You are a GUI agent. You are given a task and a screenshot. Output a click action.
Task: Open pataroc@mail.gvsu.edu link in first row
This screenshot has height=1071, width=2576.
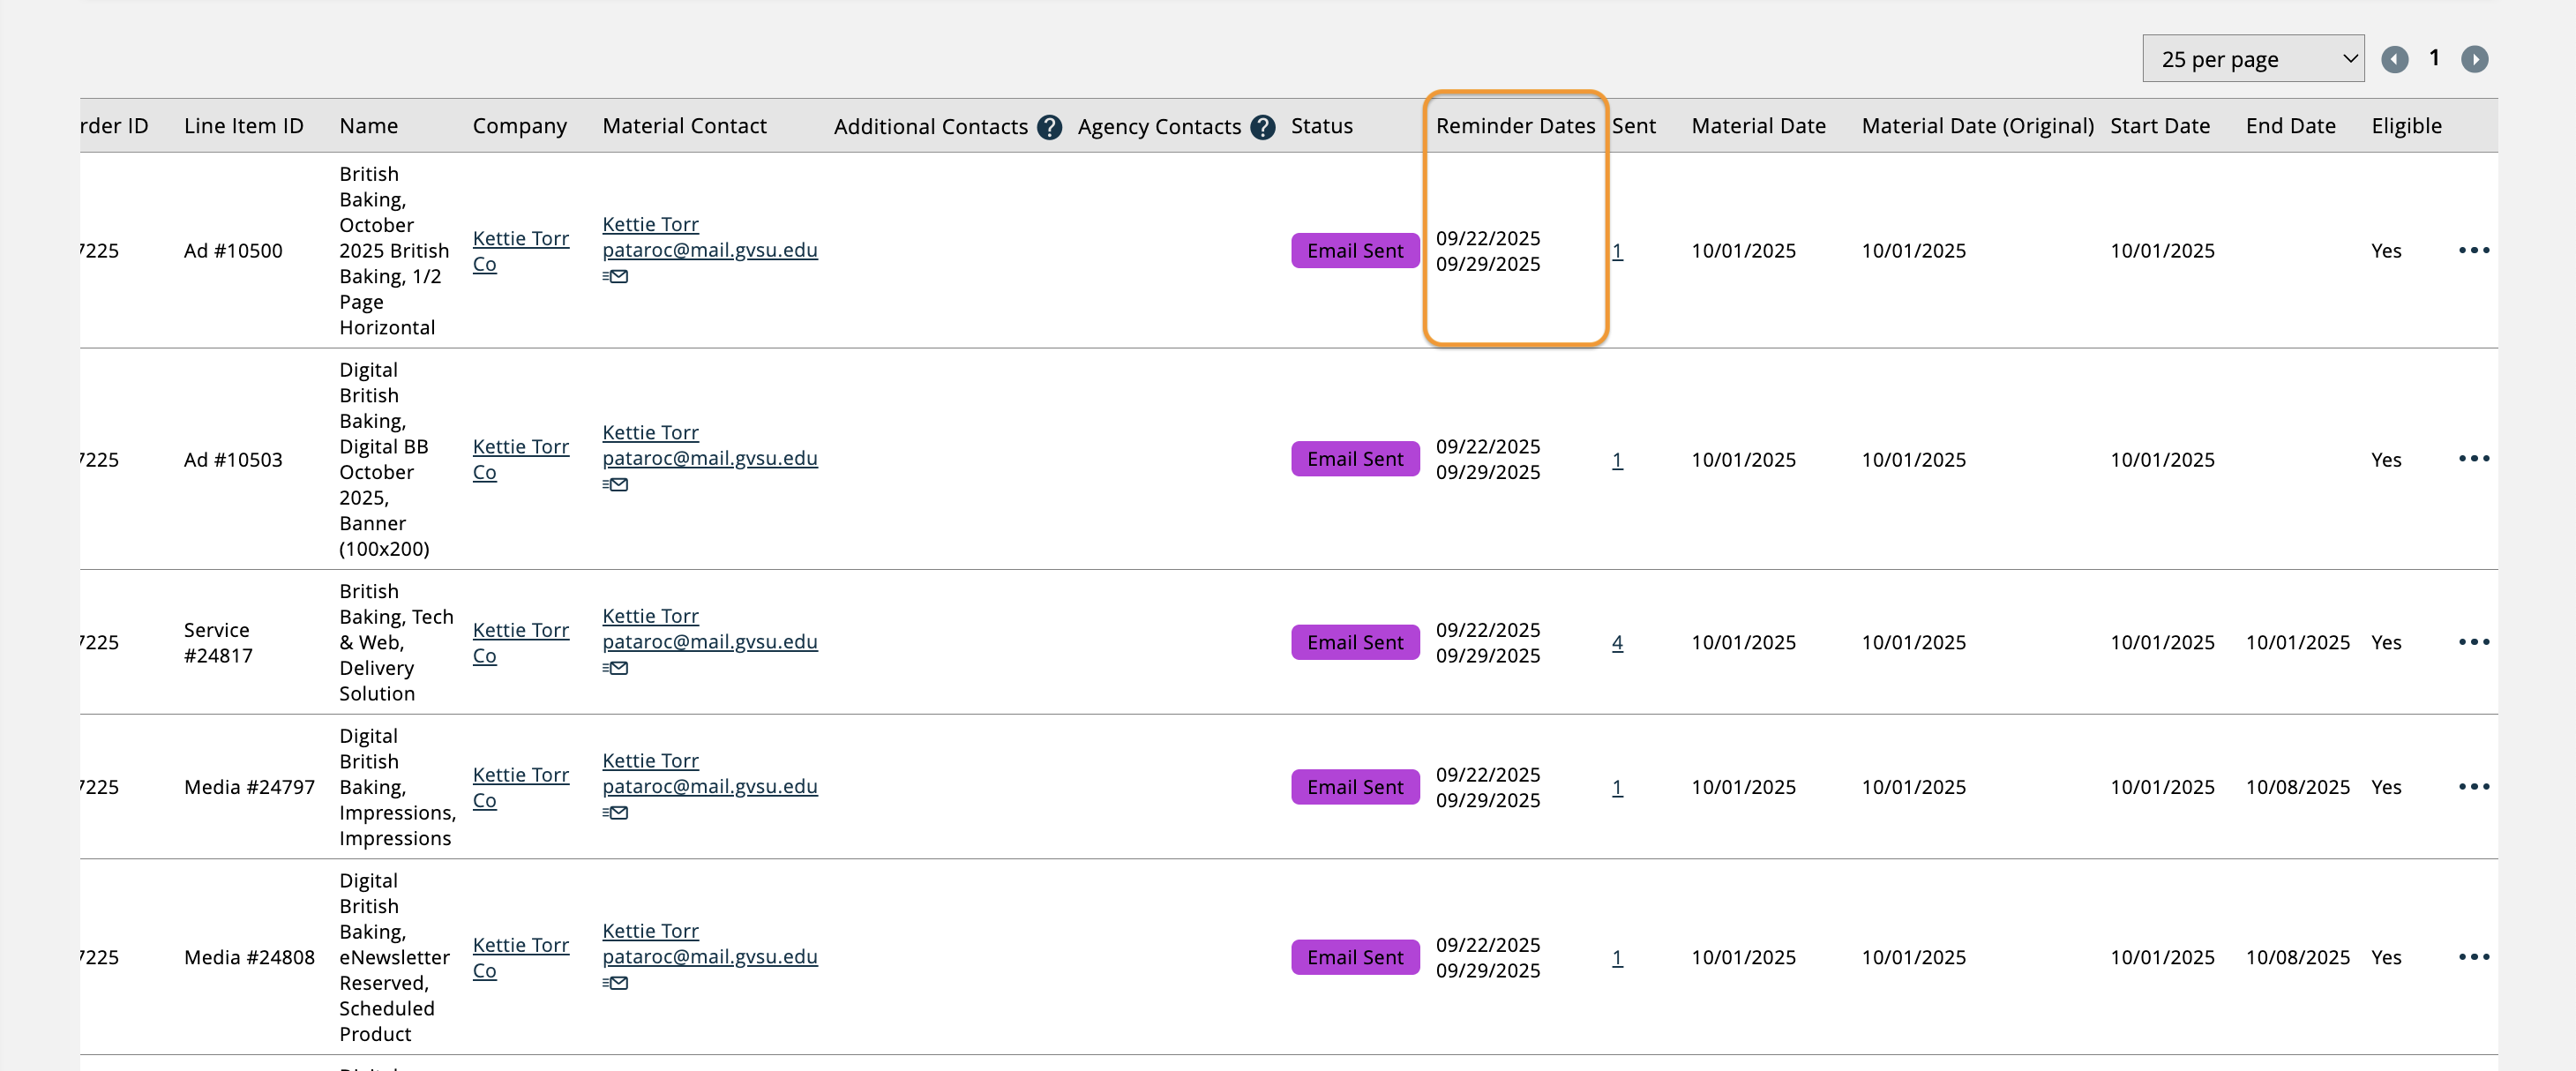(x=709, y=250)
